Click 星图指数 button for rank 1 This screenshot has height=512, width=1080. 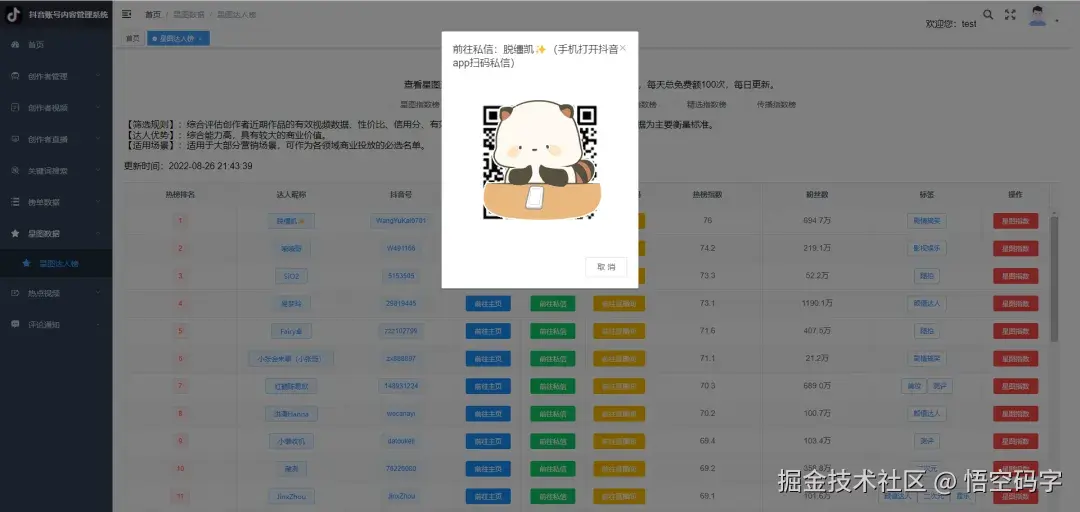click(1015, 221)
